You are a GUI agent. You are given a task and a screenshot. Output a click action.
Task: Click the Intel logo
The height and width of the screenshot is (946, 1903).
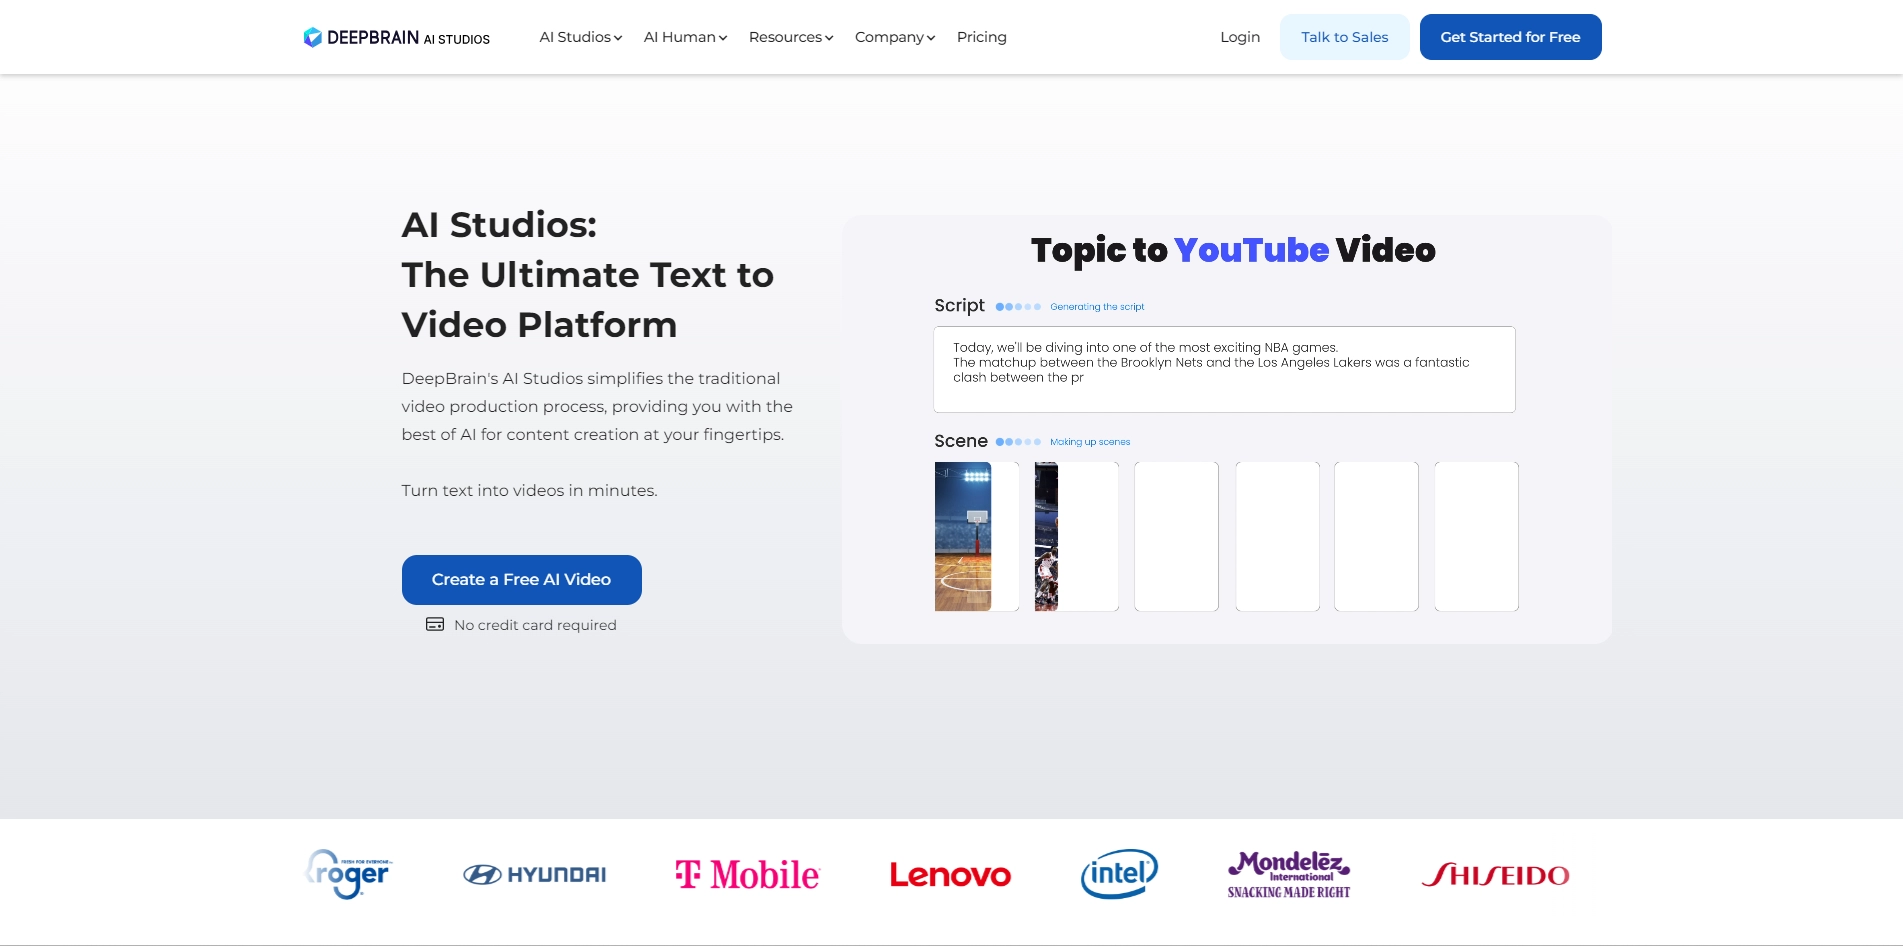click(x=1119, y=874)
